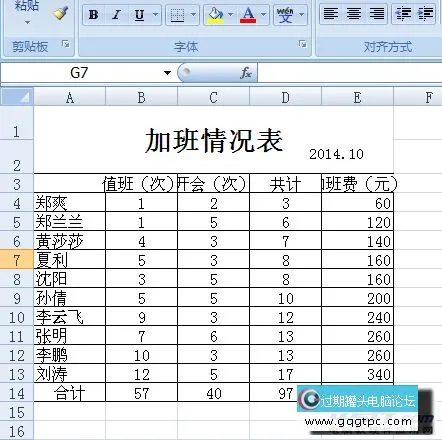Open borders dropdown arrow
Image resolution: width=442 pixels, height=440 pixels.
pyautogui.click(x=193, y=15)
